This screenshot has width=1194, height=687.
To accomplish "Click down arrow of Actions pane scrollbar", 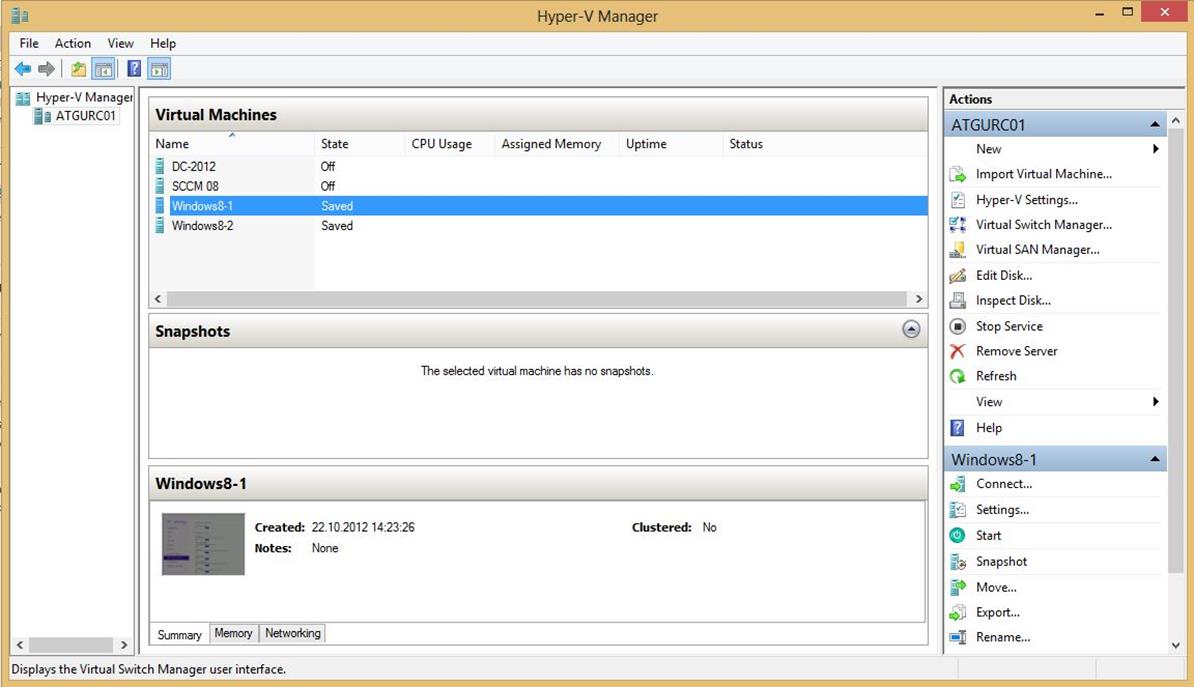I will click(x=1176, y=645).
